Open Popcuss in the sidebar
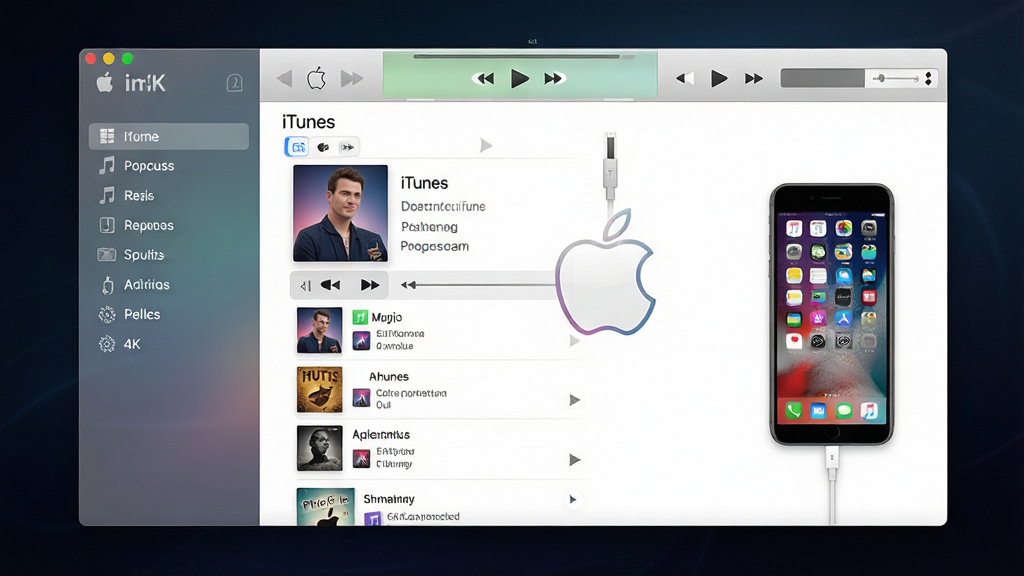 tap(149, 166)
